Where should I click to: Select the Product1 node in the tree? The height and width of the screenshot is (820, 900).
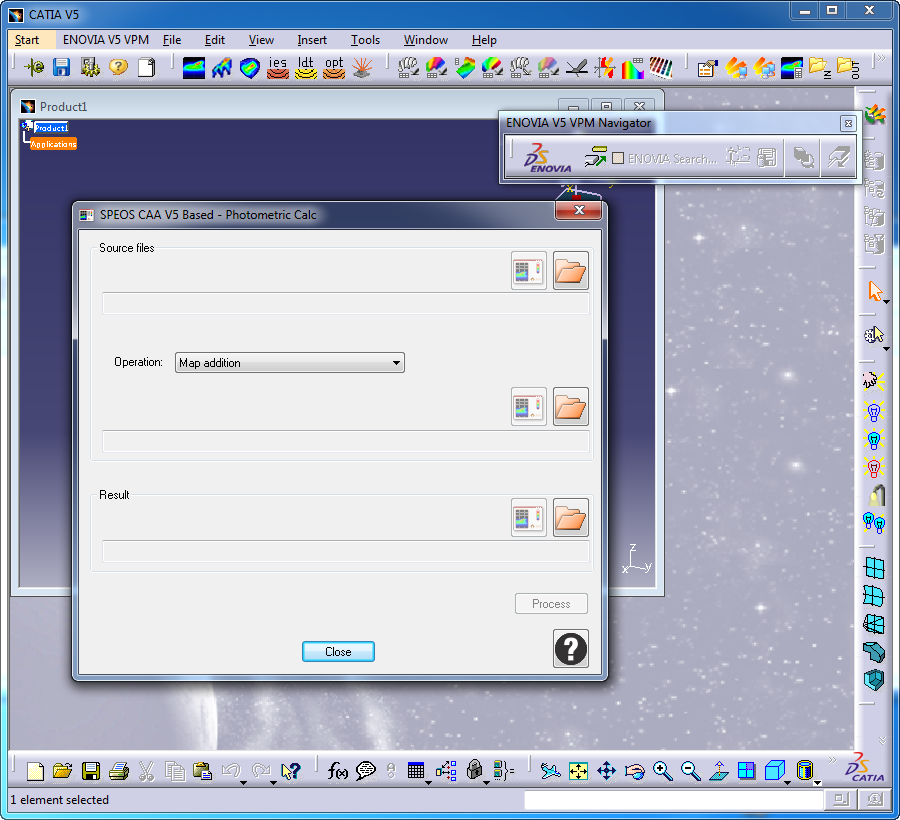(51, 127)
